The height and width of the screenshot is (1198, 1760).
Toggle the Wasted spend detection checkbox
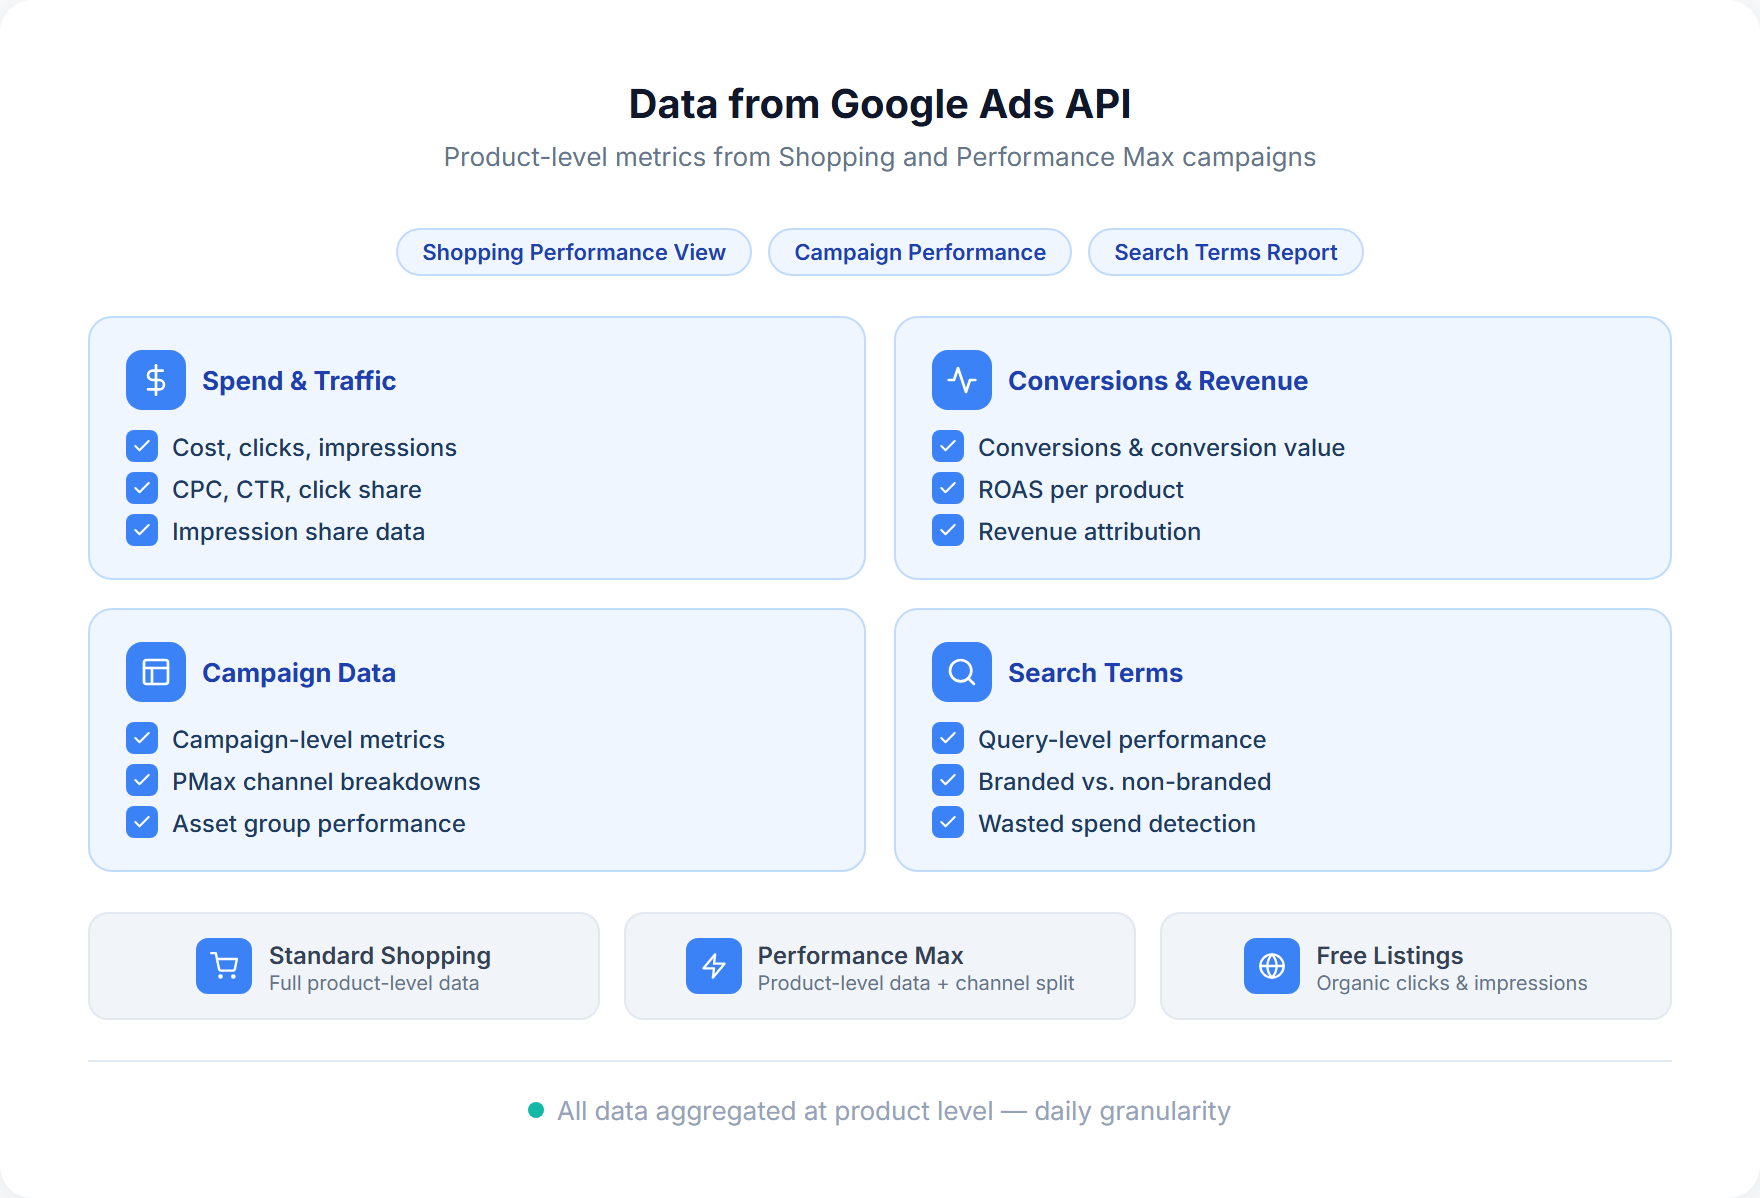(947, 822)
